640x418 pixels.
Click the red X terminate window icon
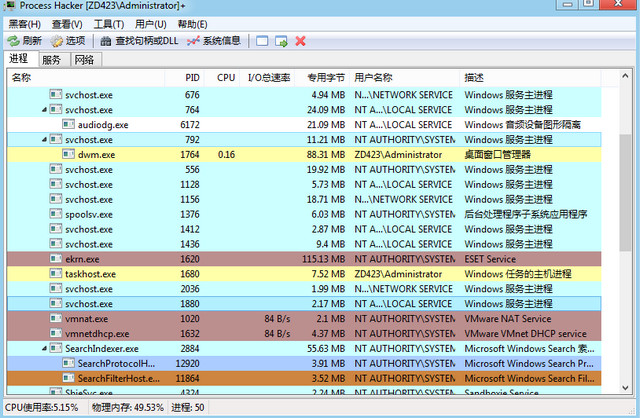[x=300, y=41]
